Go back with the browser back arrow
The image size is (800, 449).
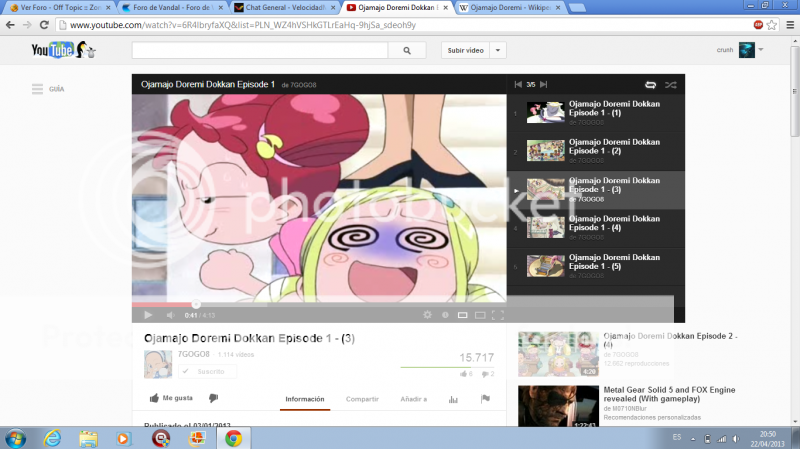click(x=10, y=24)
